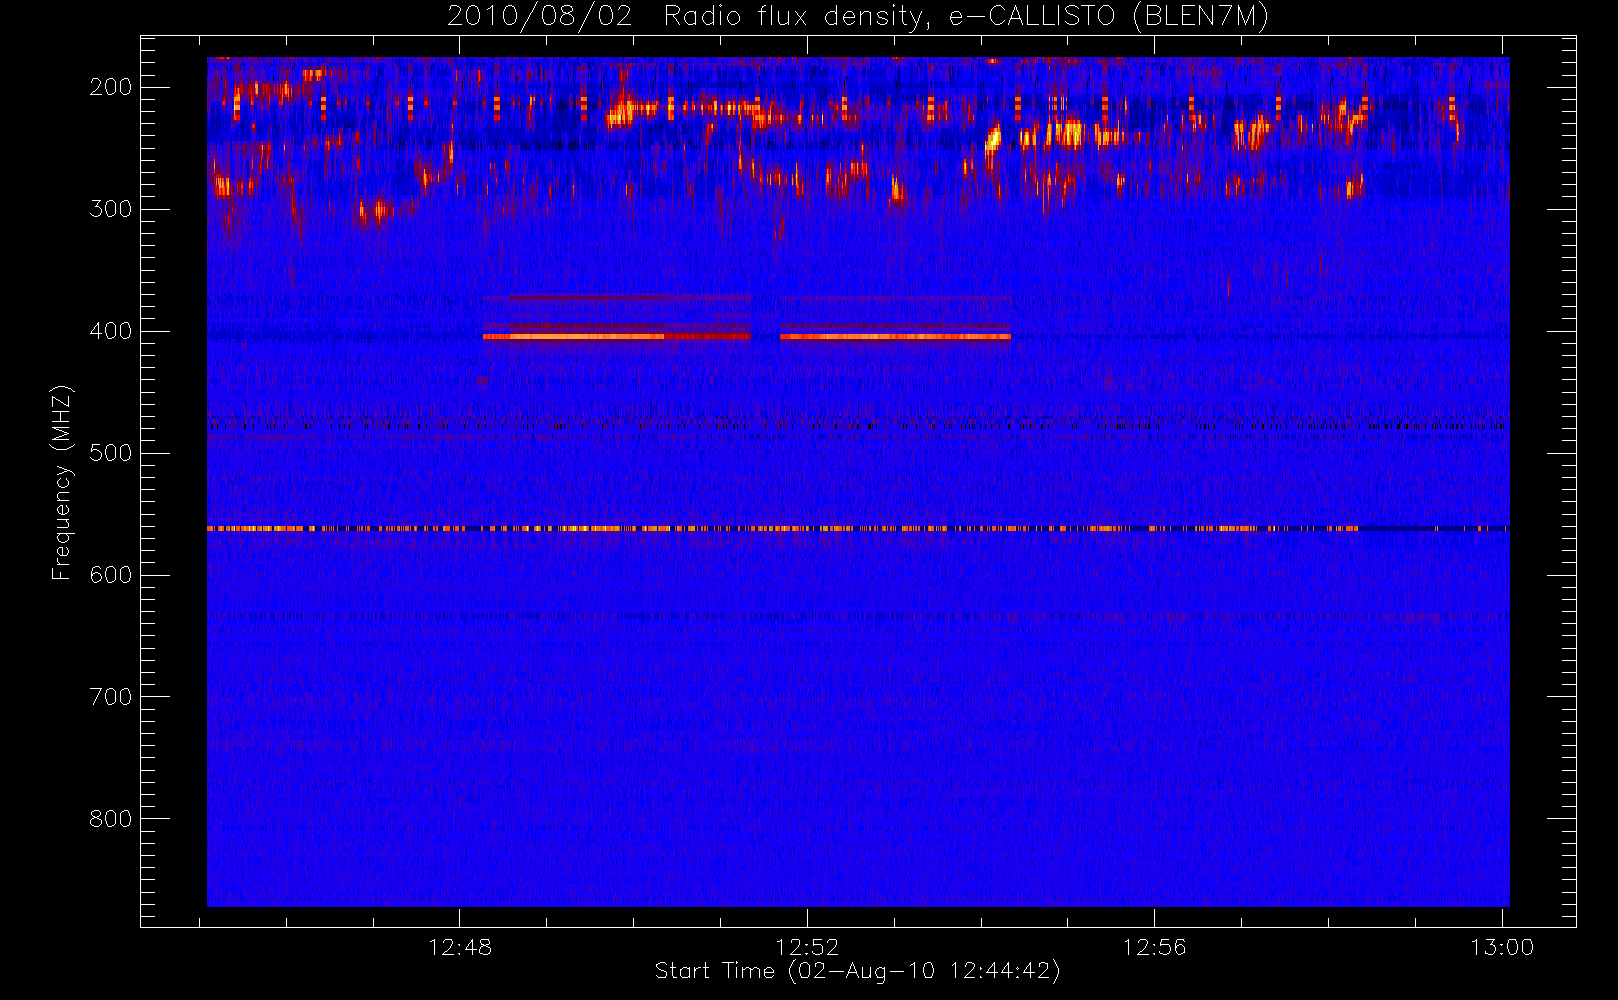This screenshot has height=1000, width=1618.
Task: Click the 200 frequency tick label
Action: (x=110, y=87)
